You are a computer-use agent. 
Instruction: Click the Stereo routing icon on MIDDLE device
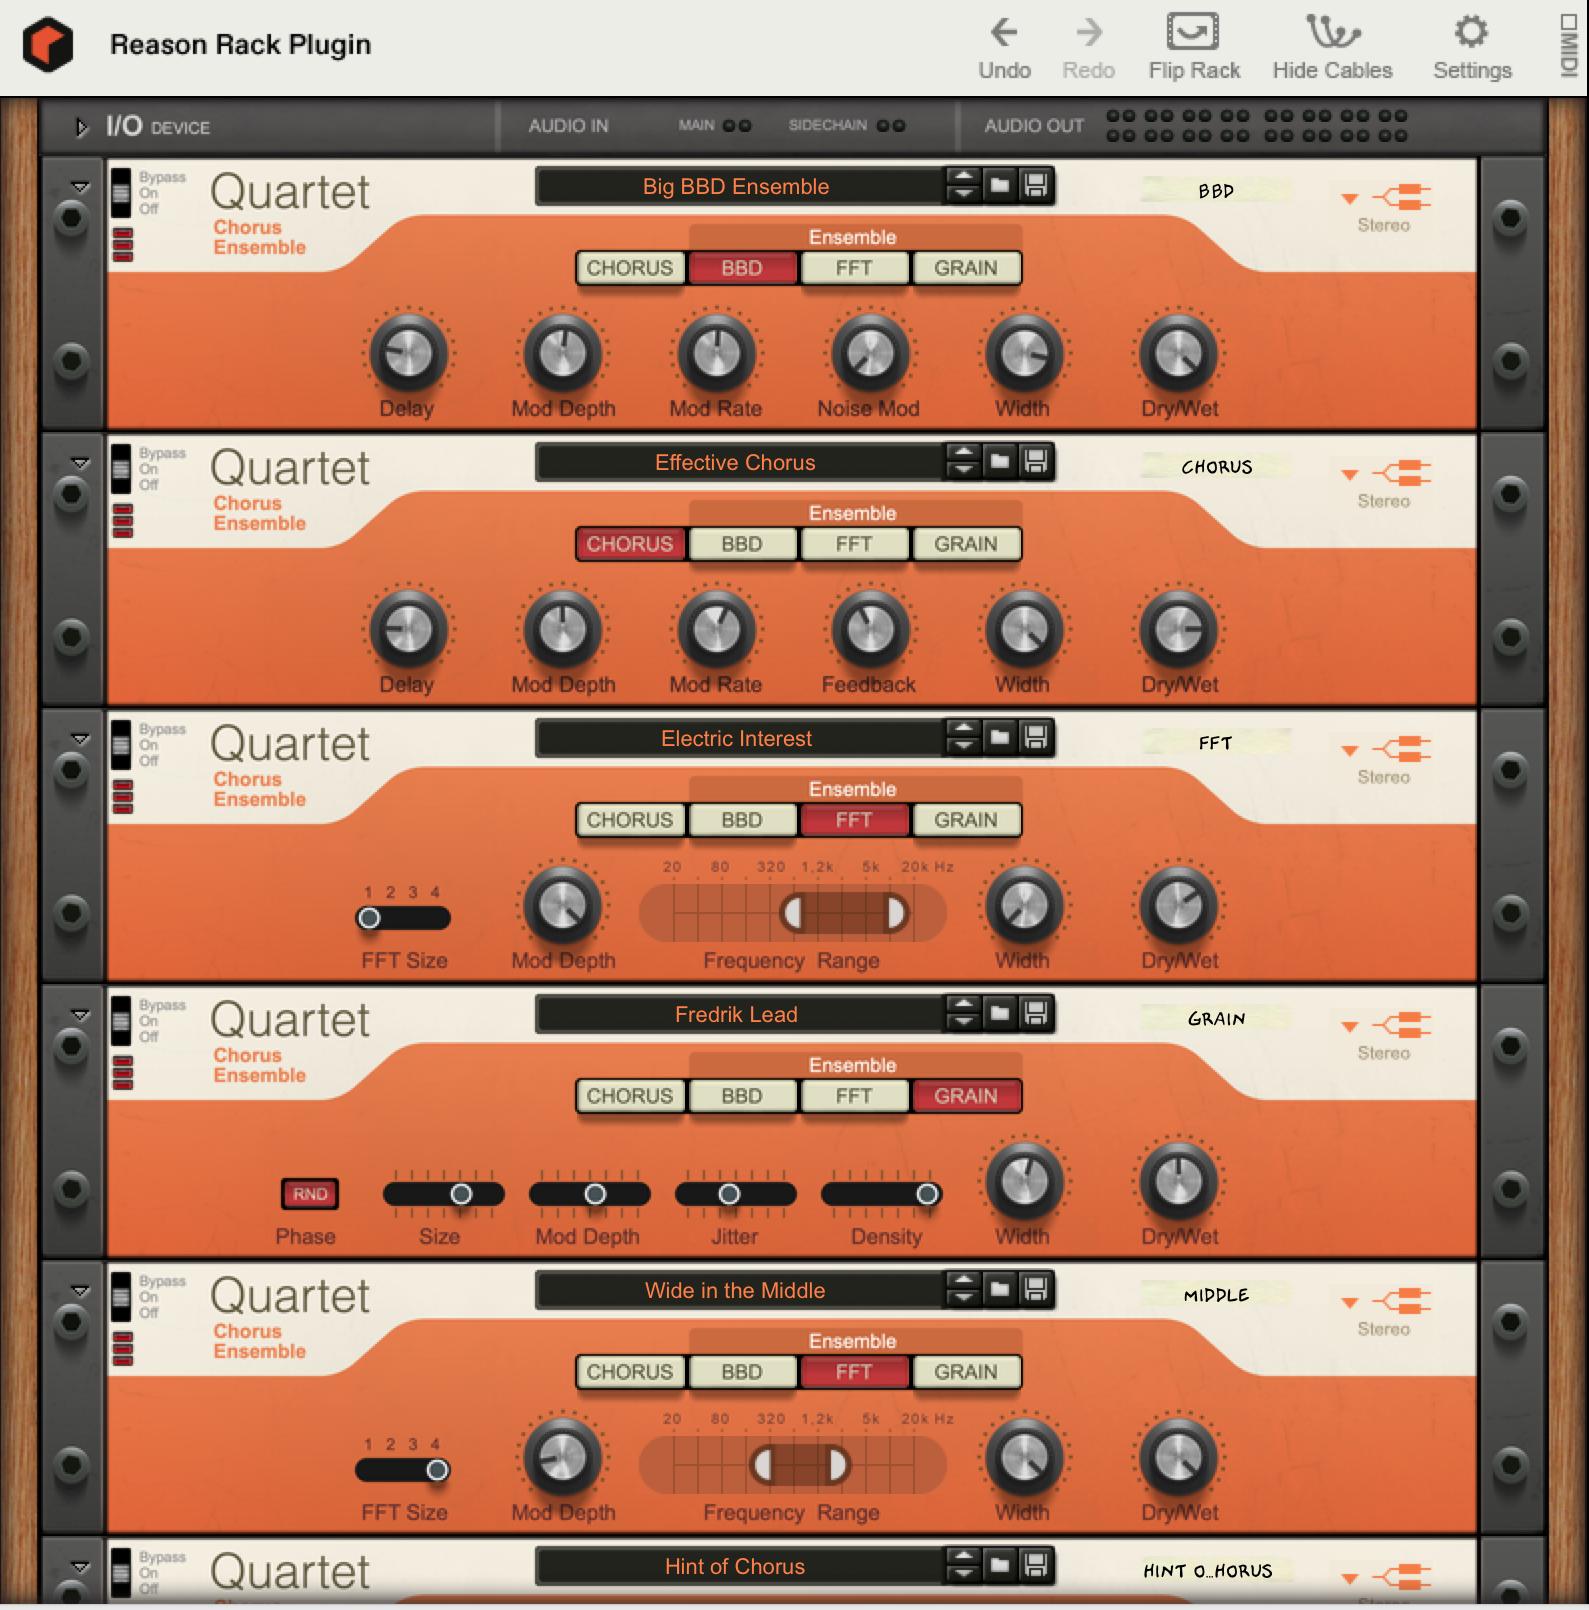point(1402,1301)
